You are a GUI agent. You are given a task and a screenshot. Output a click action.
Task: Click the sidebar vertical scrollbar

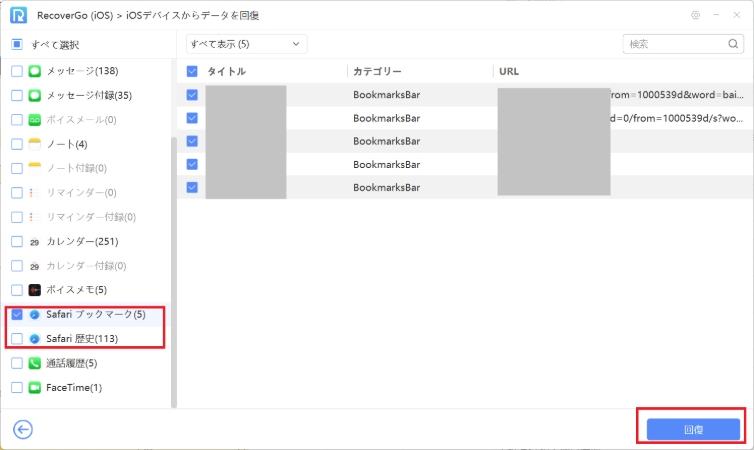pyautogui.click(x=174, y=272)
